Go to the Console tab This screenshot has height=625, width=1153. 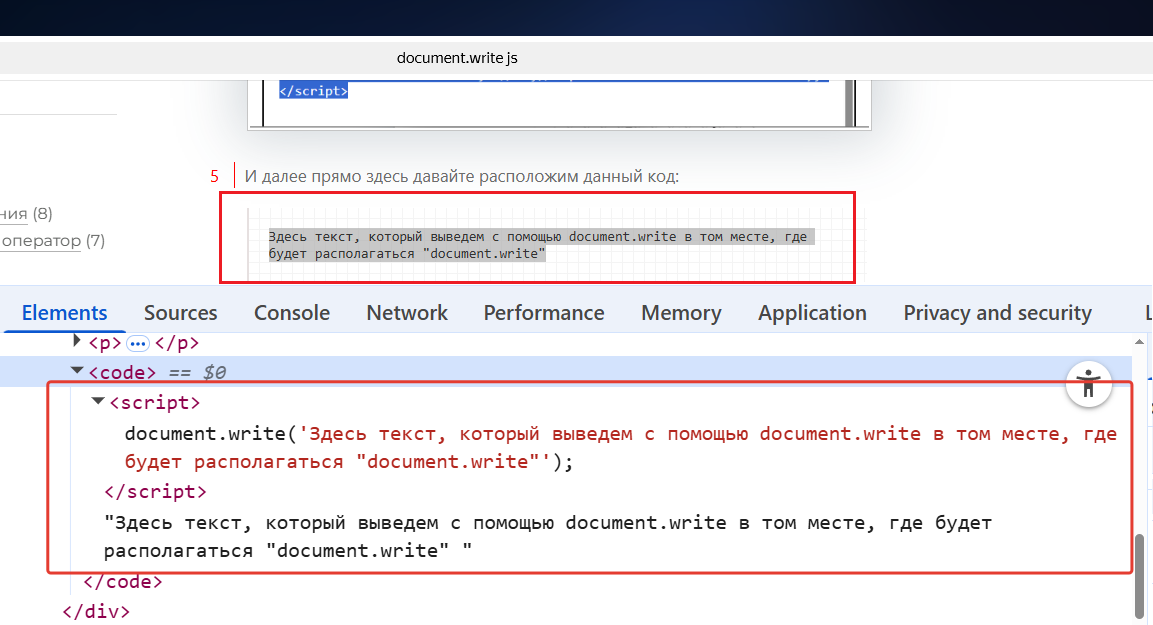point(292,313)
